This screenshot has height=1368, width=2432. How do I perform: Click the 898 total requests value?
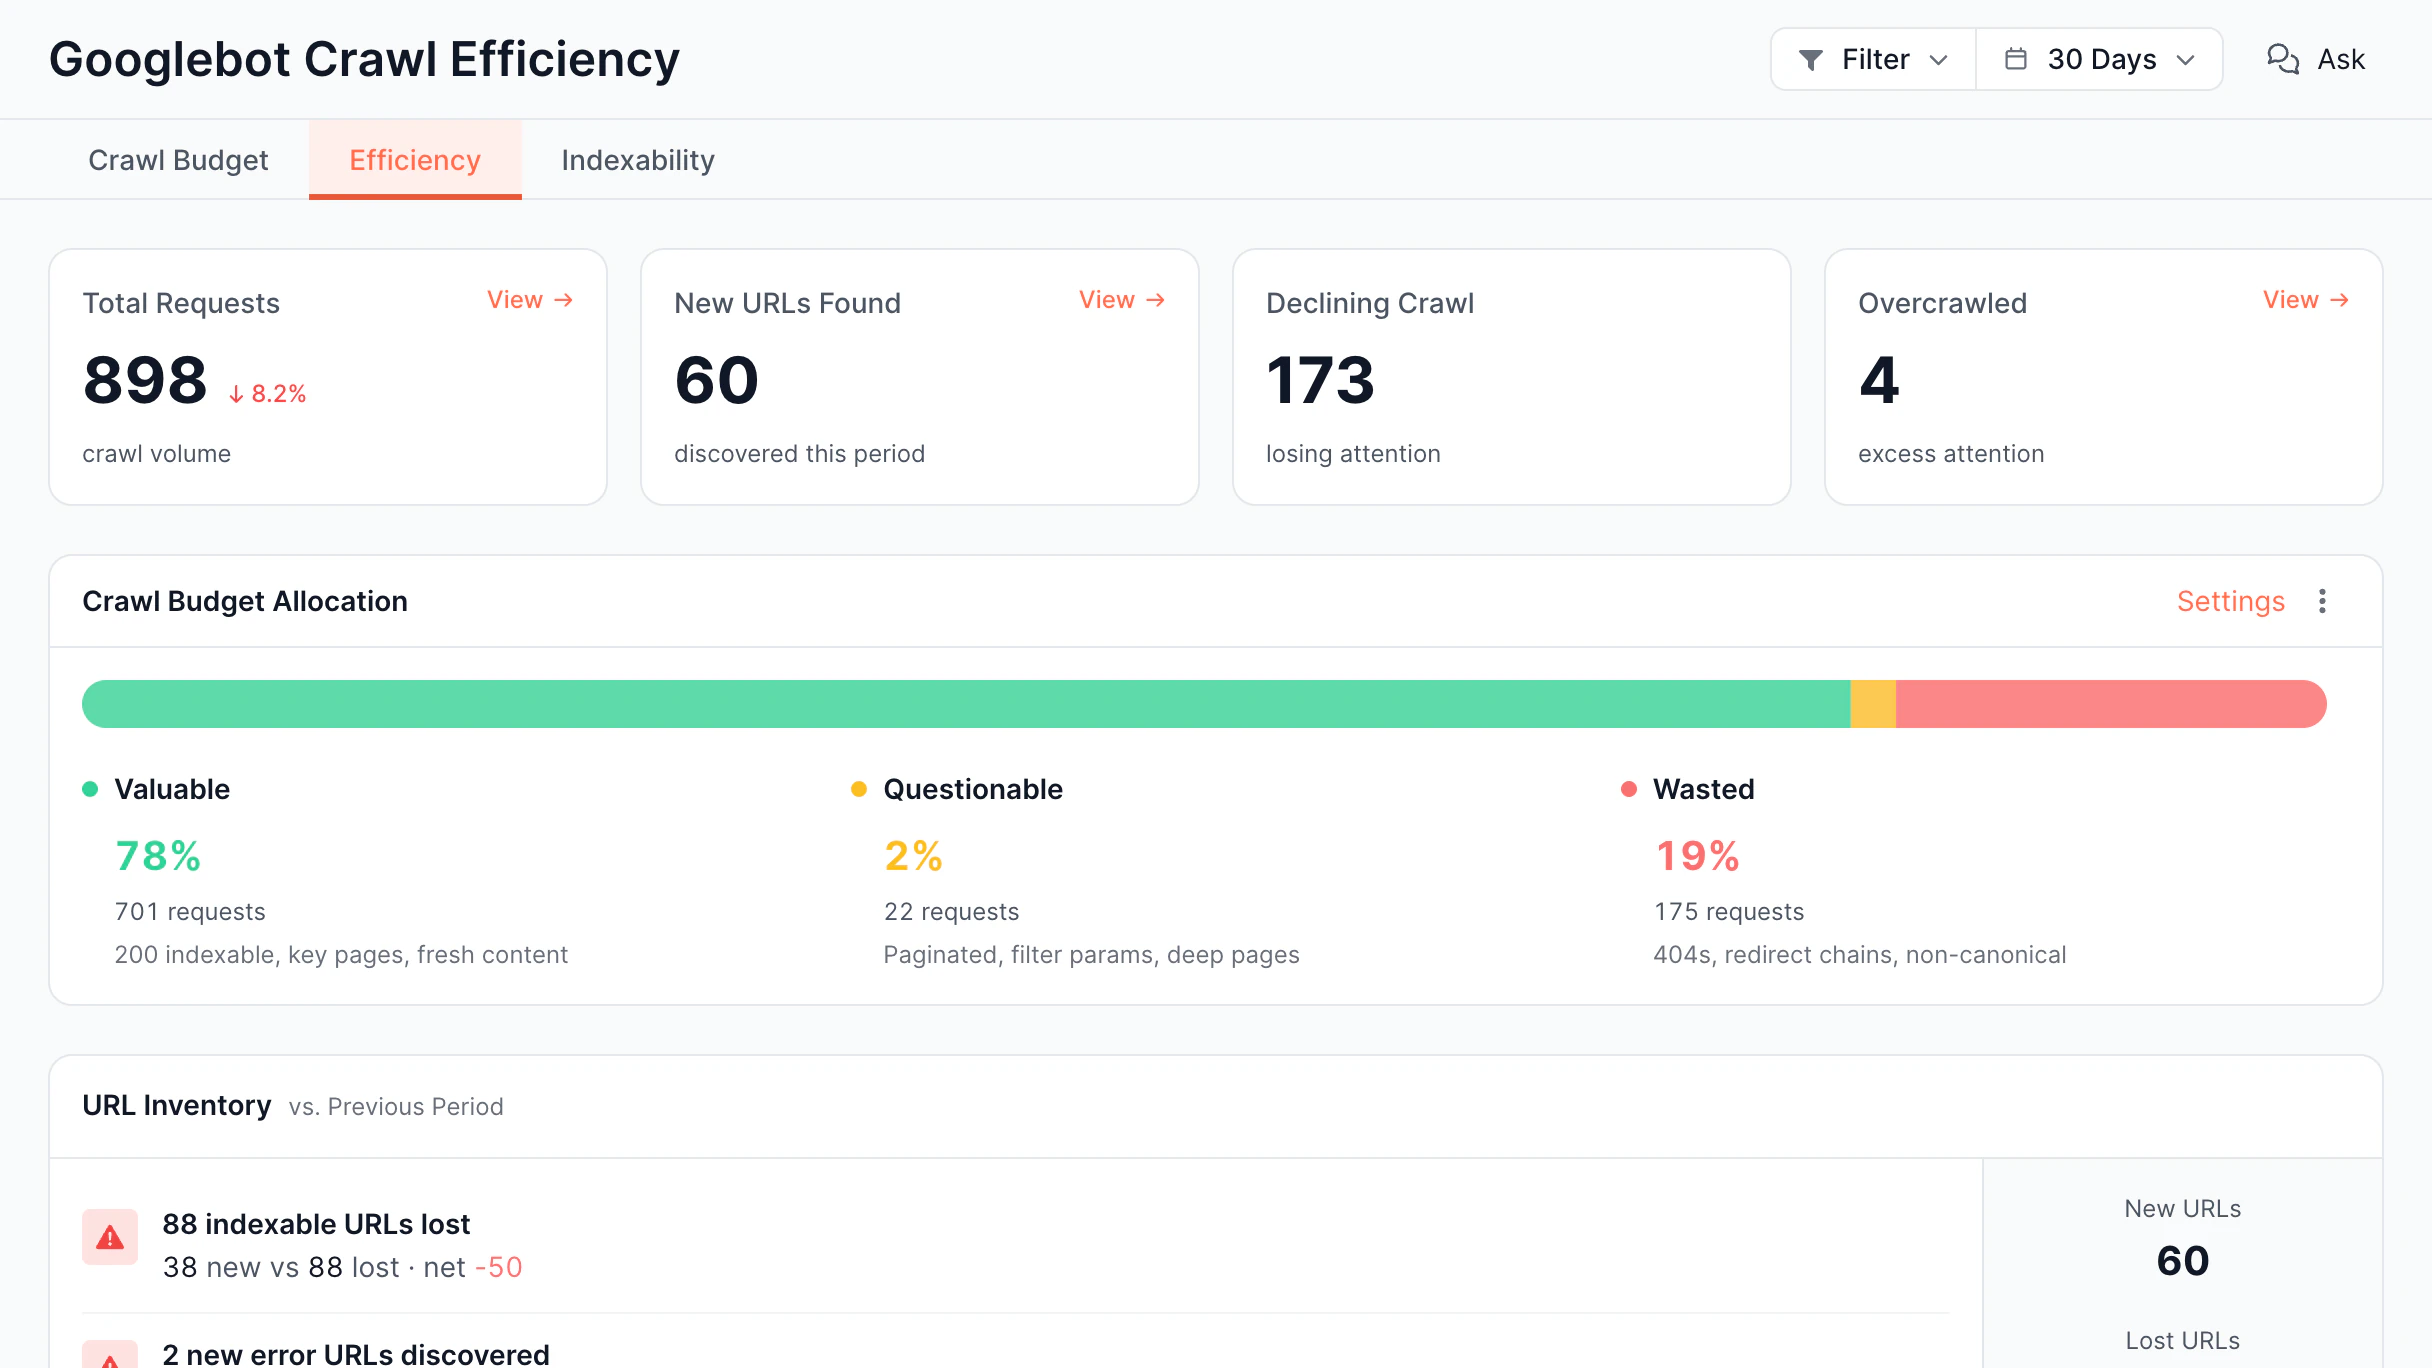pyautogui.click(x=145, y=381)
